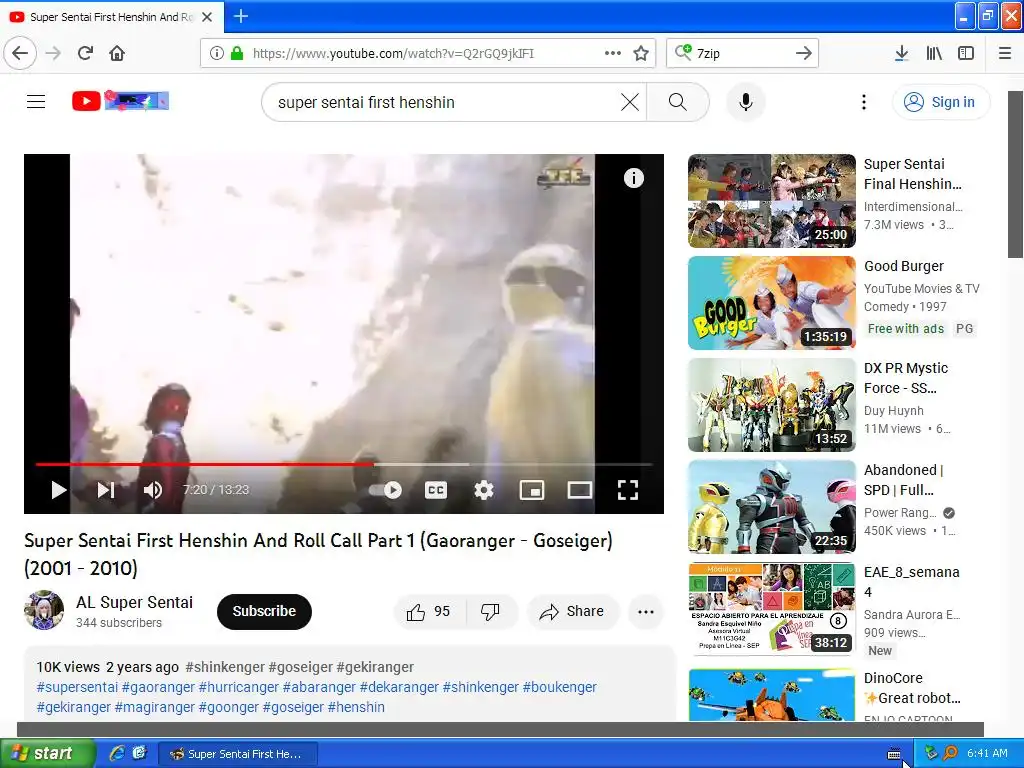Viewport: 1024px width, 768px height.
Task: Share this video
Action: (572, 612)
